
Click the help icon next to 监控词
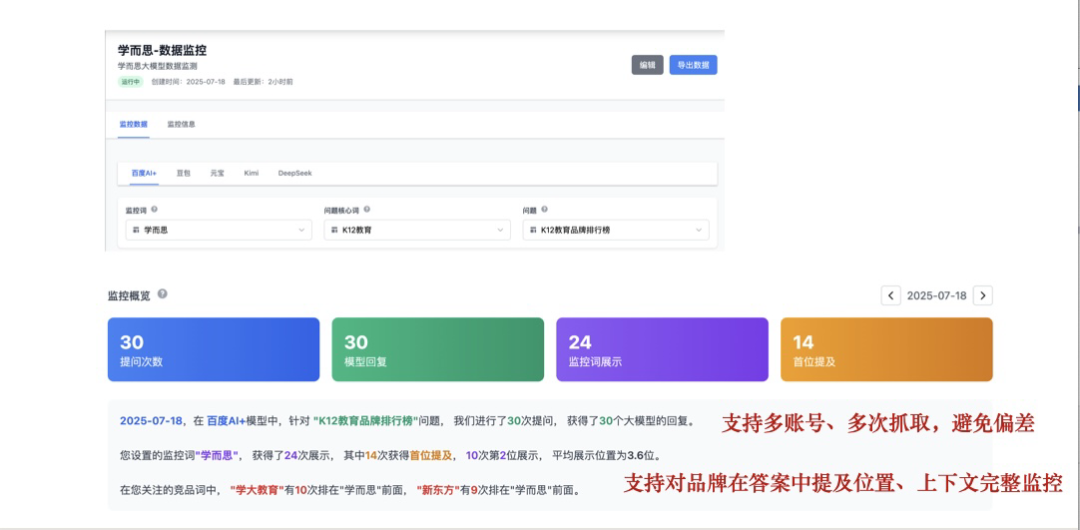coord(154,210)
